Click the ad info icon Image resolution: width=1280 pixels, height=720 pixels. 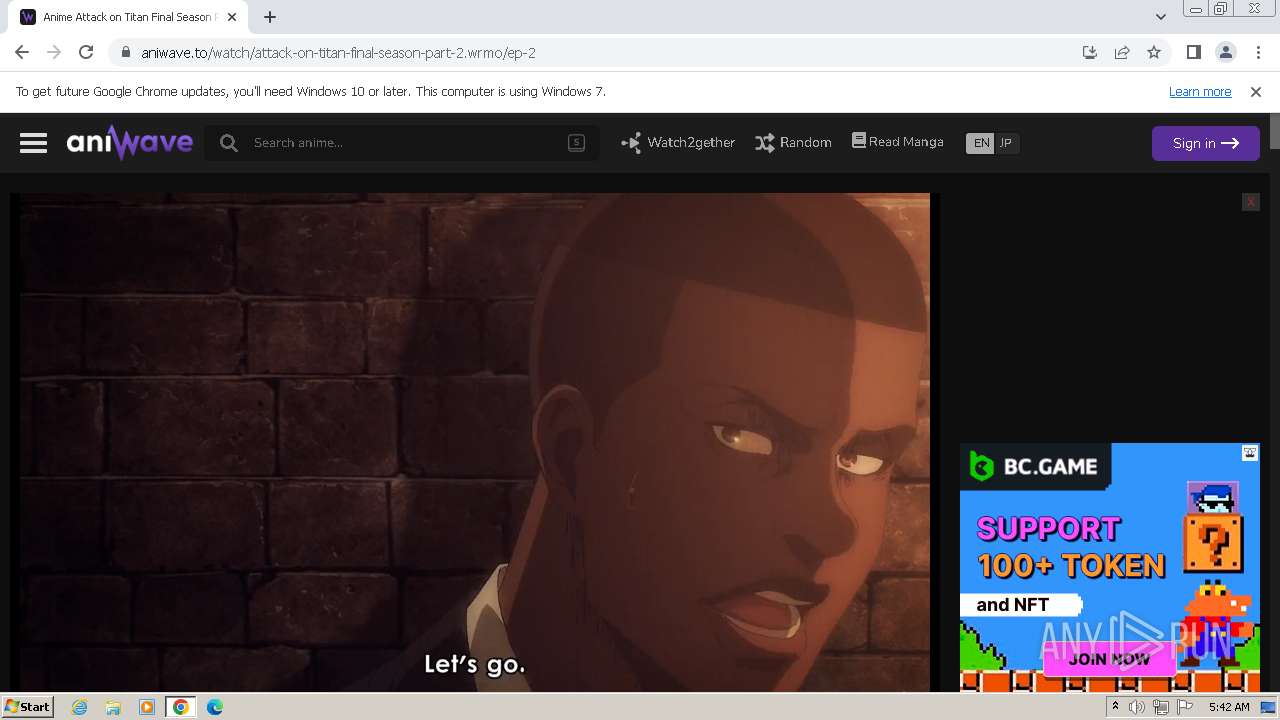[x=1250, y=453]
